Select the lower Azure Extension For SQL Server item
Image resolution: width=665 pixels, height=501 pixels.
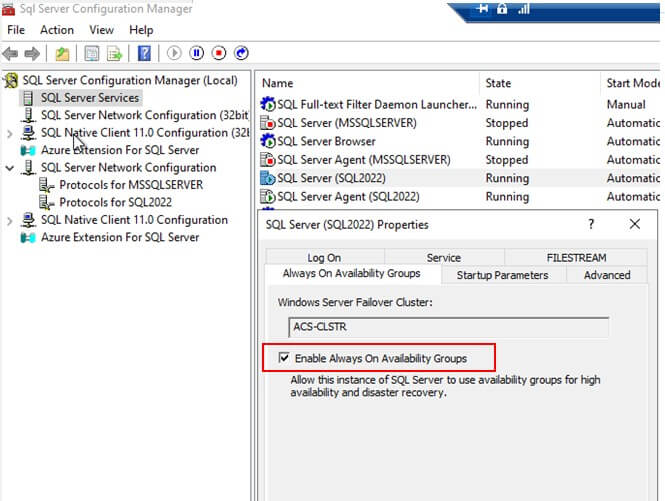[120, 238]
